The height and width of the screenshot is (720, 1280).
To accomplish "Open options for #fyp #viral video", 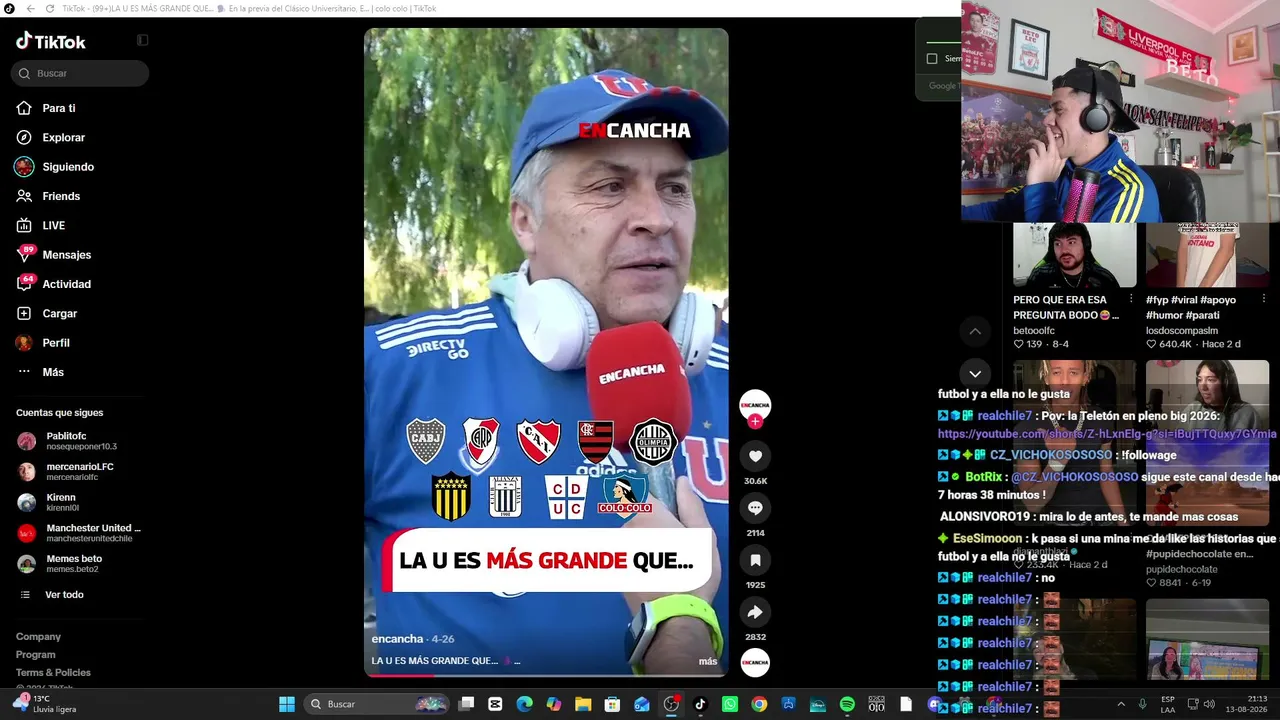I will pos(1264,299).
